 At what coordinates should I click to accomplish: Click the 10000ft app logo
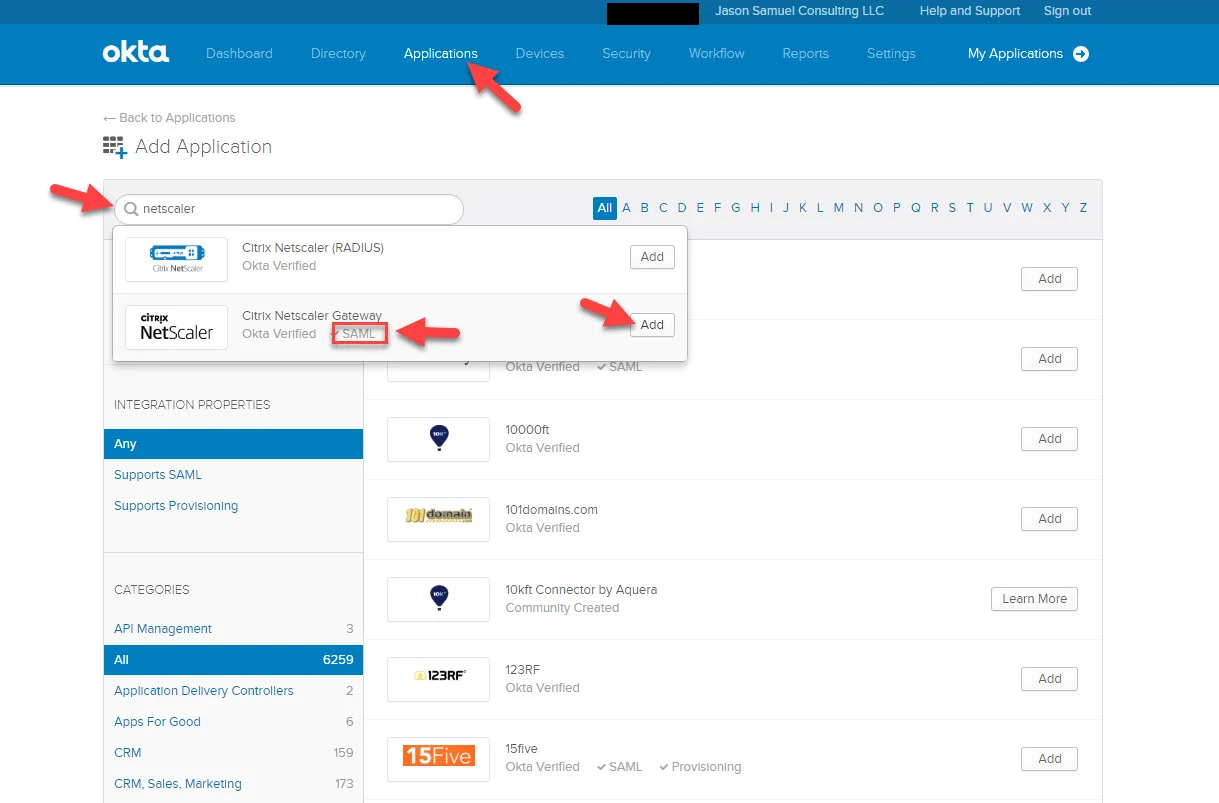pyautogui.click(x=438, y=439)
